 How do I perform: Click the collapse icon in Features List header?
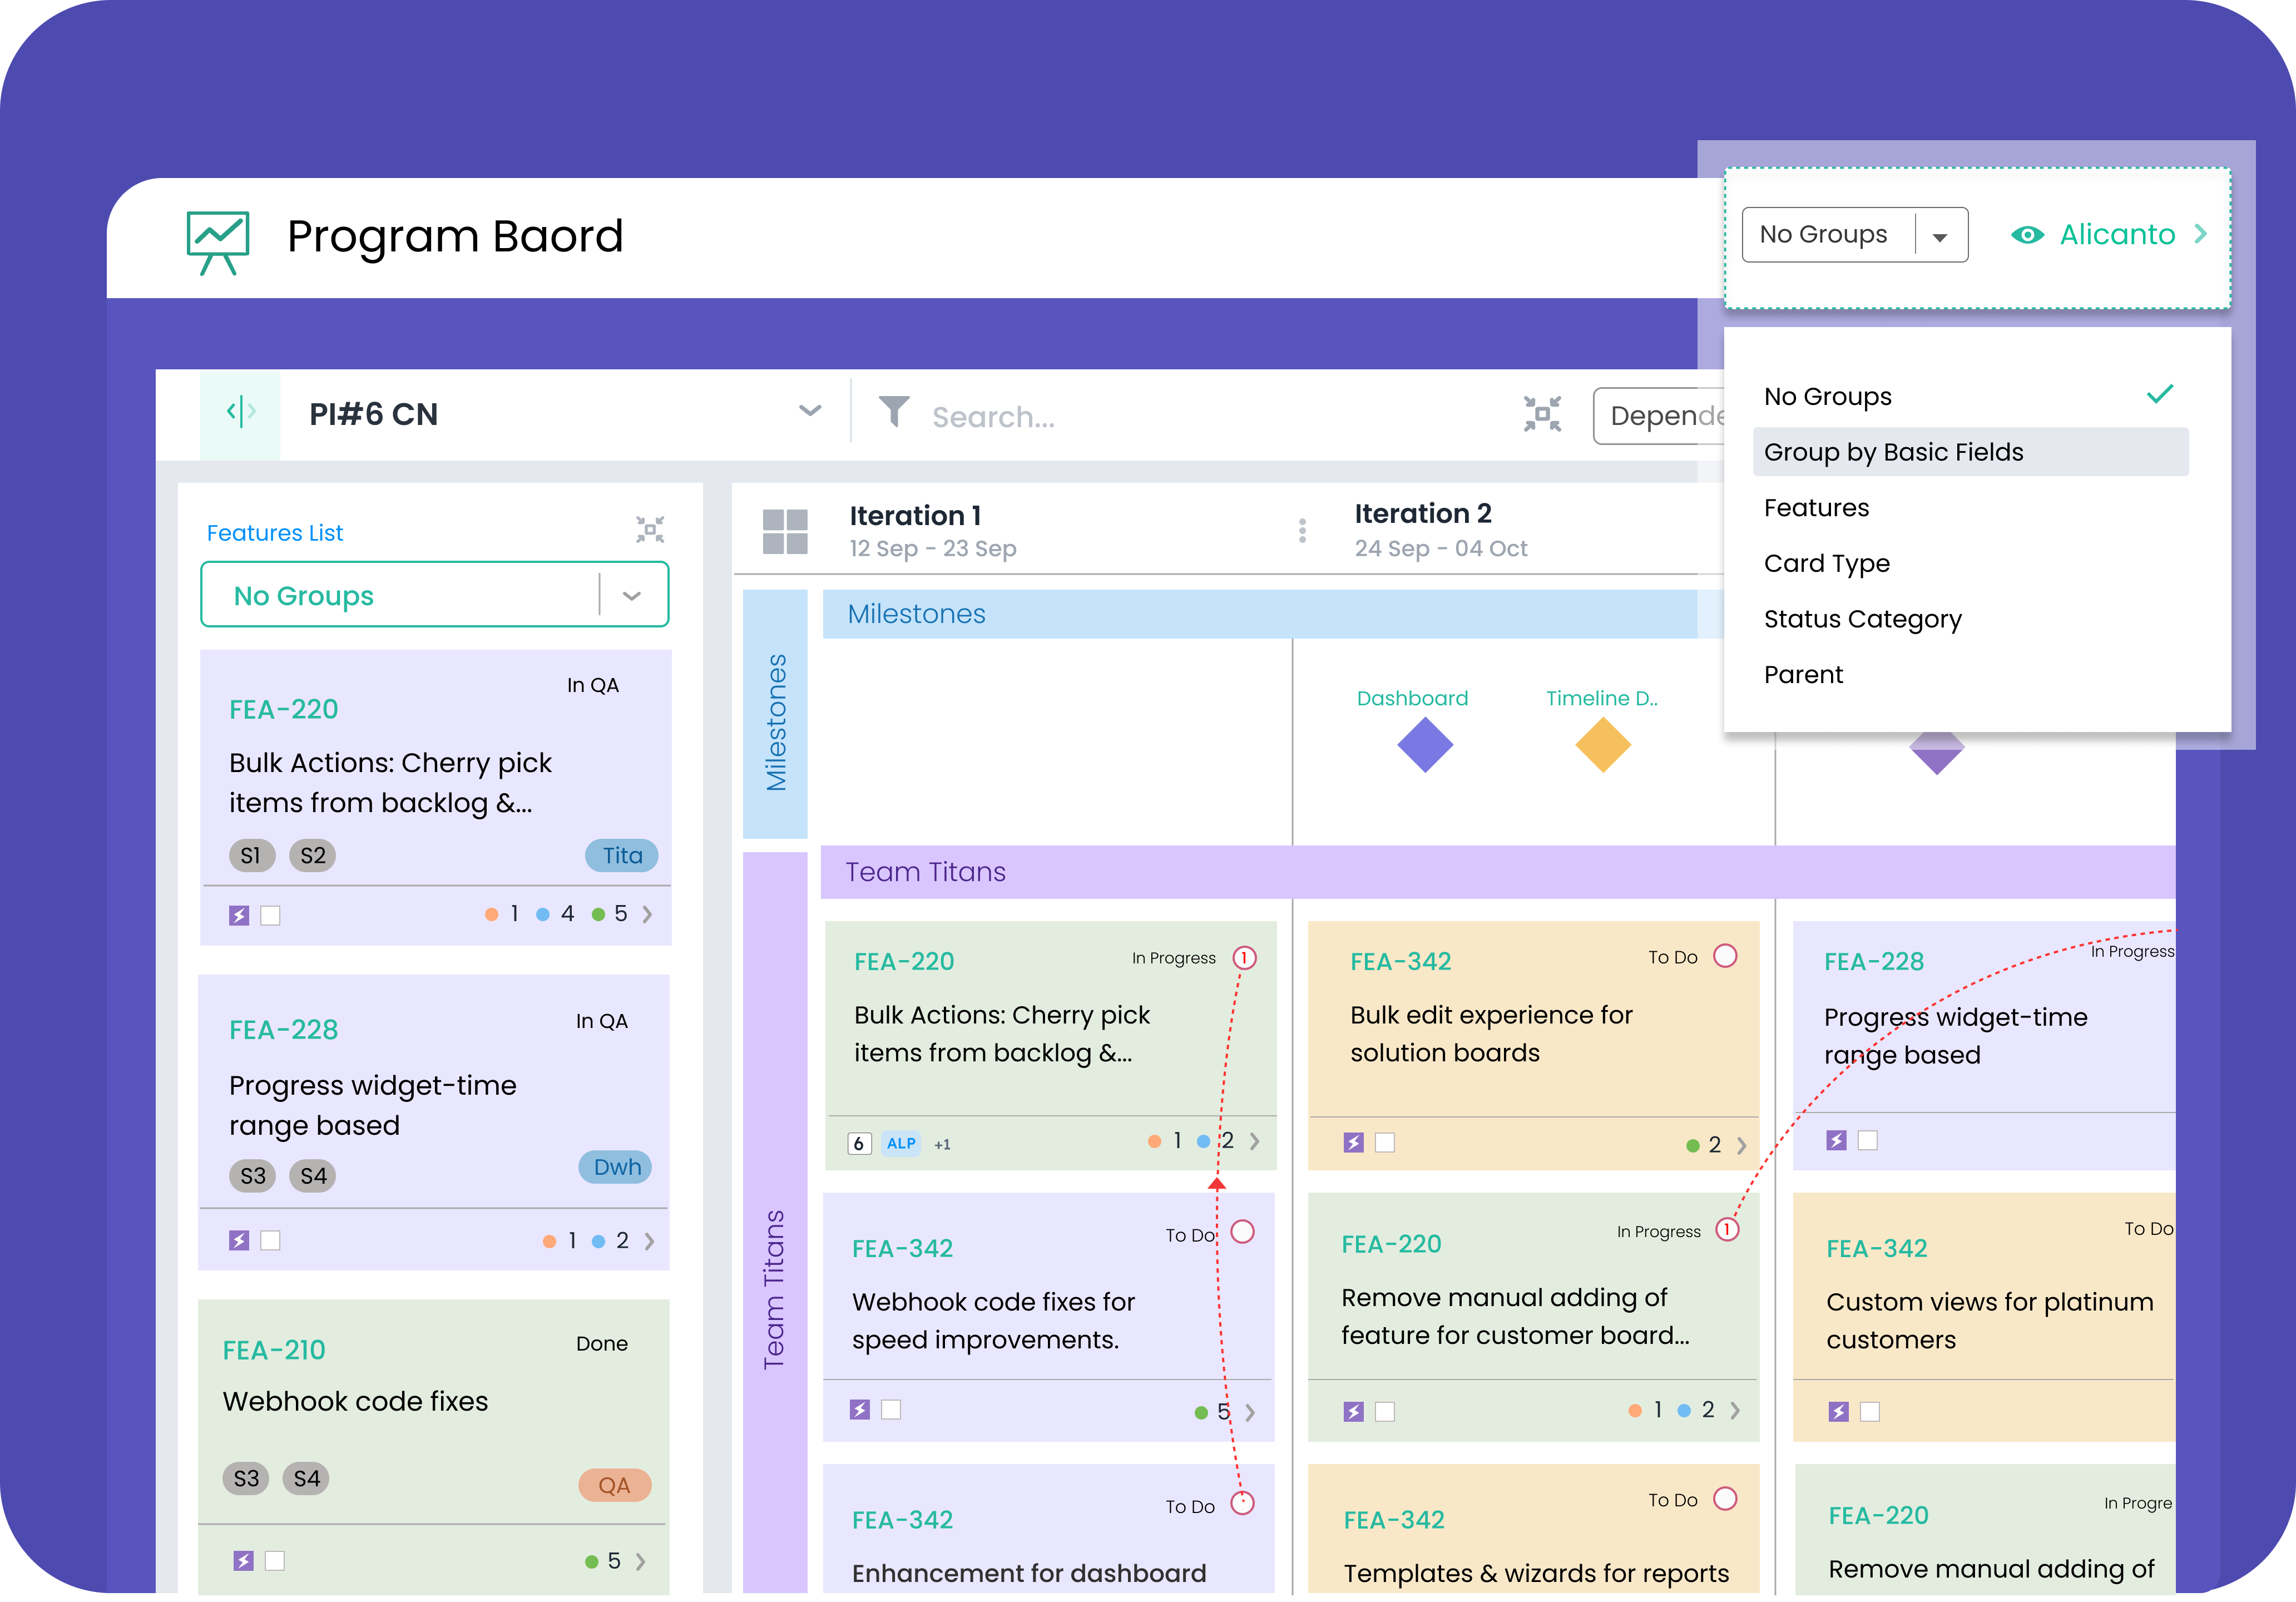(x=650, y=530)
